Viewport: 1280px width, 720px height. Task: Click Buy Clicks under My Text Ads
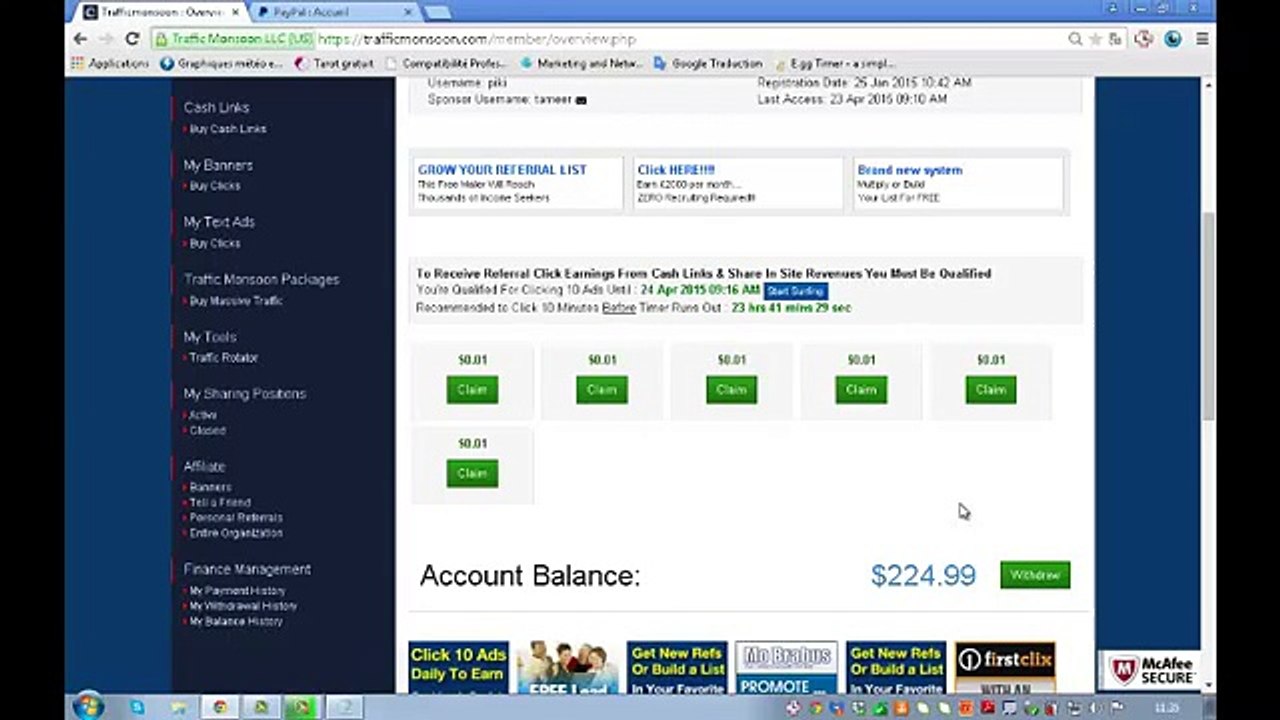pyautogui.click(x=215, y=243)
